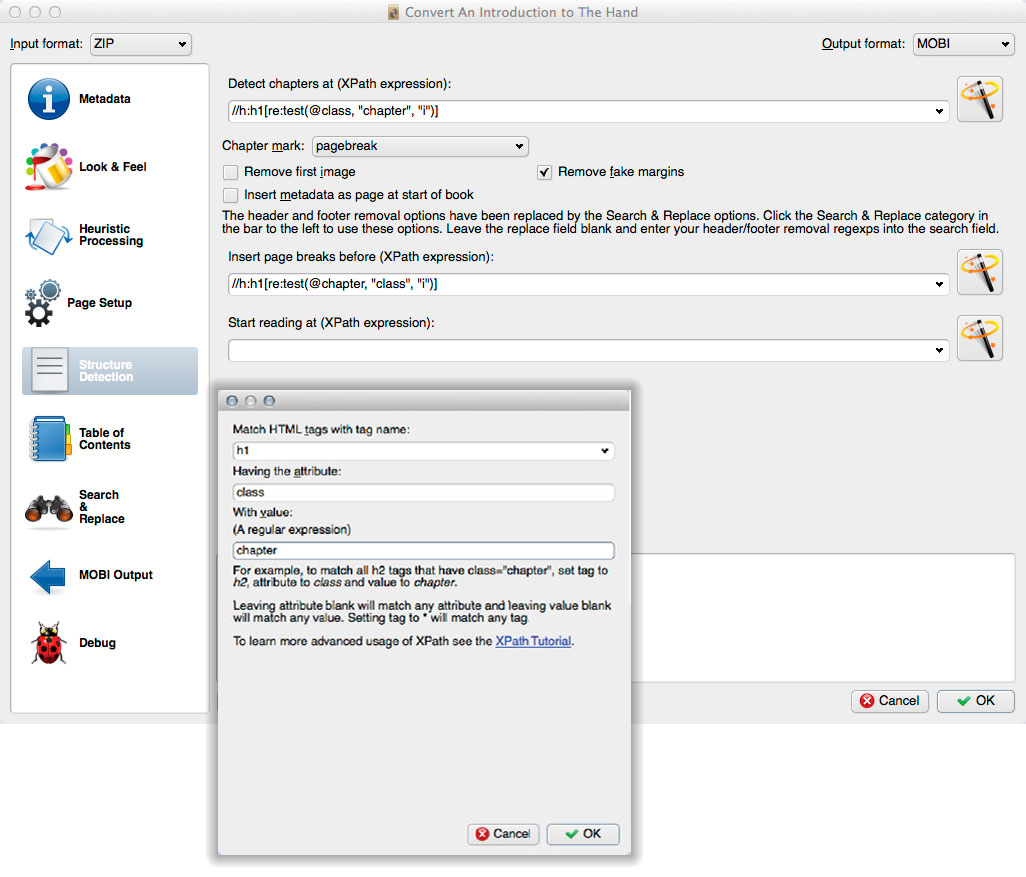Expand the Output format MOBI dropdown
Image resolution: width=1026 pixels, height=877 pixels.
963,44
